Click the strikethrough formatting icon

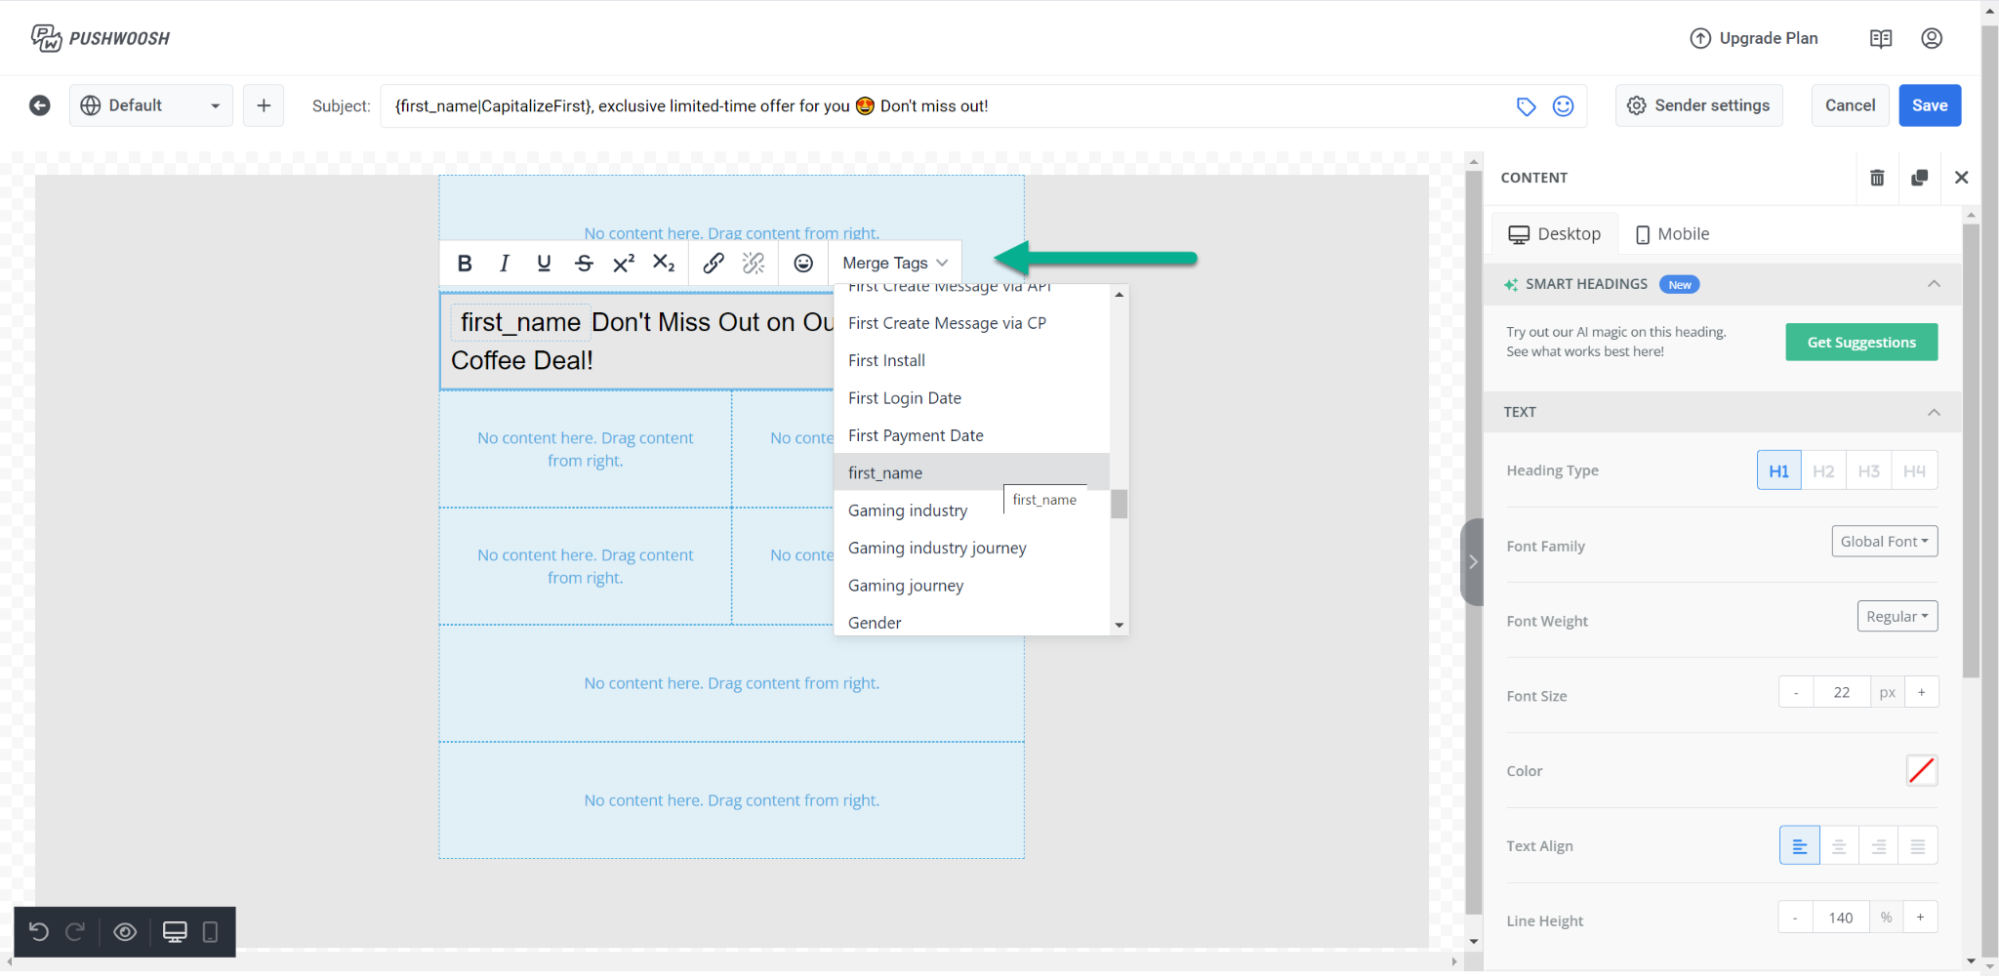pos(584,263)
